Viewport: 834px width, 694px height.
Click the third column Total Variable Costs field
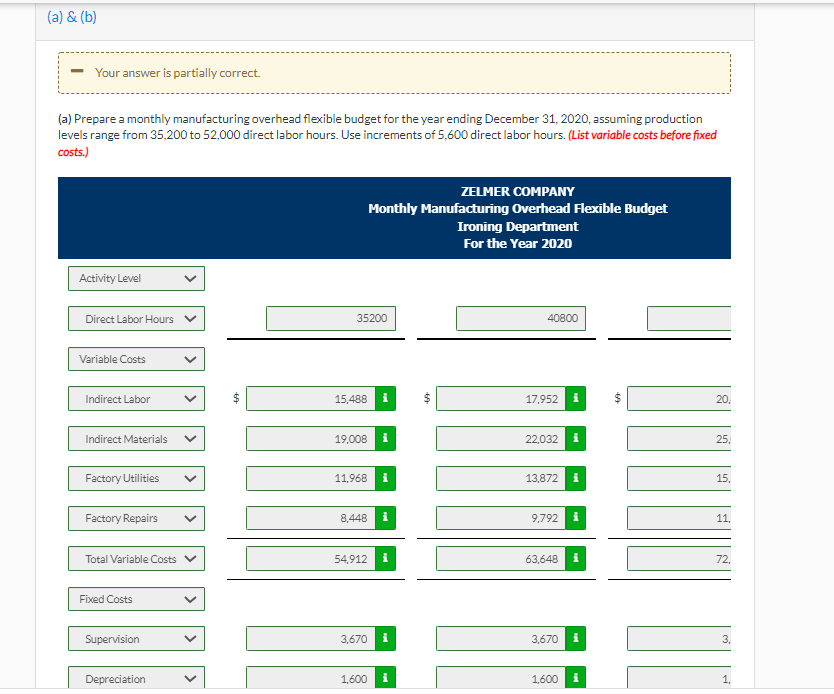click(x=679, y=558)
